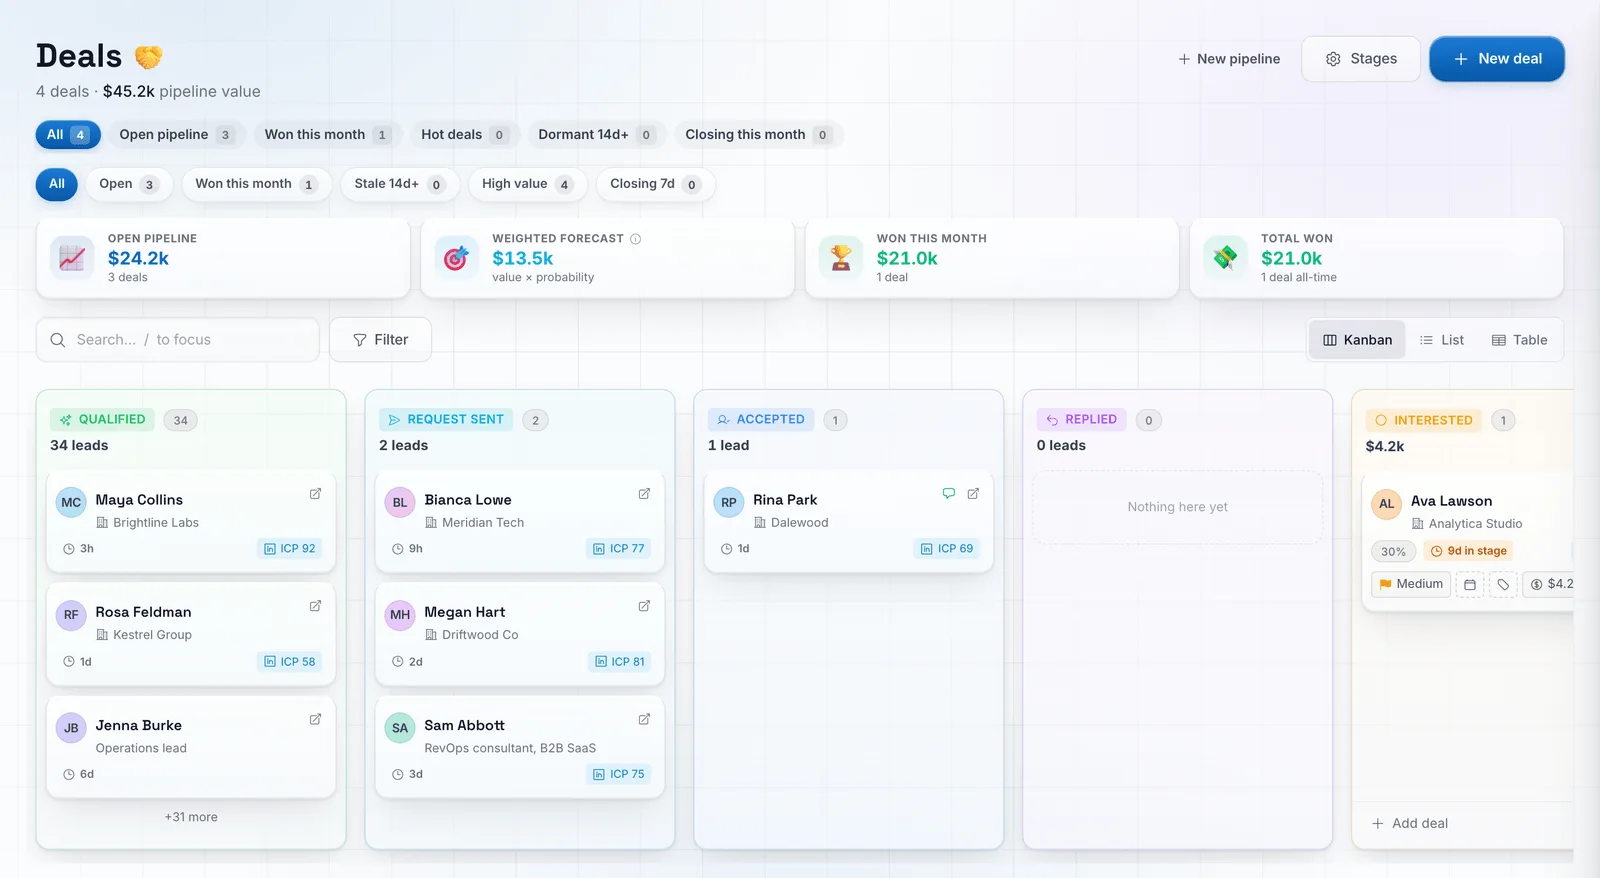1600x878 pixels.
Task: Click the Won This Month $21.0k card
Action: pos(992,258)
